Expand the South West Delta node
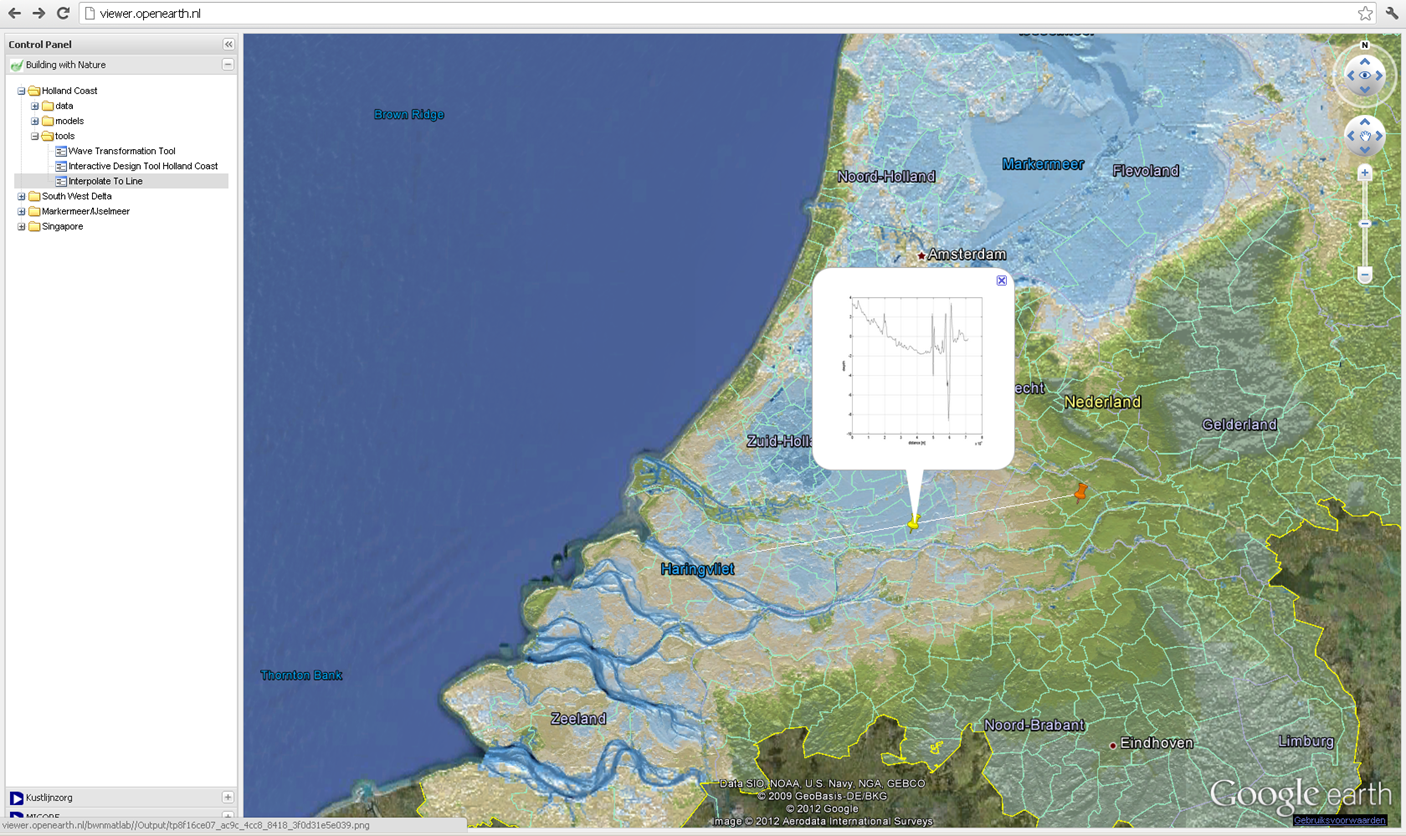 click(x=21, y=197)
